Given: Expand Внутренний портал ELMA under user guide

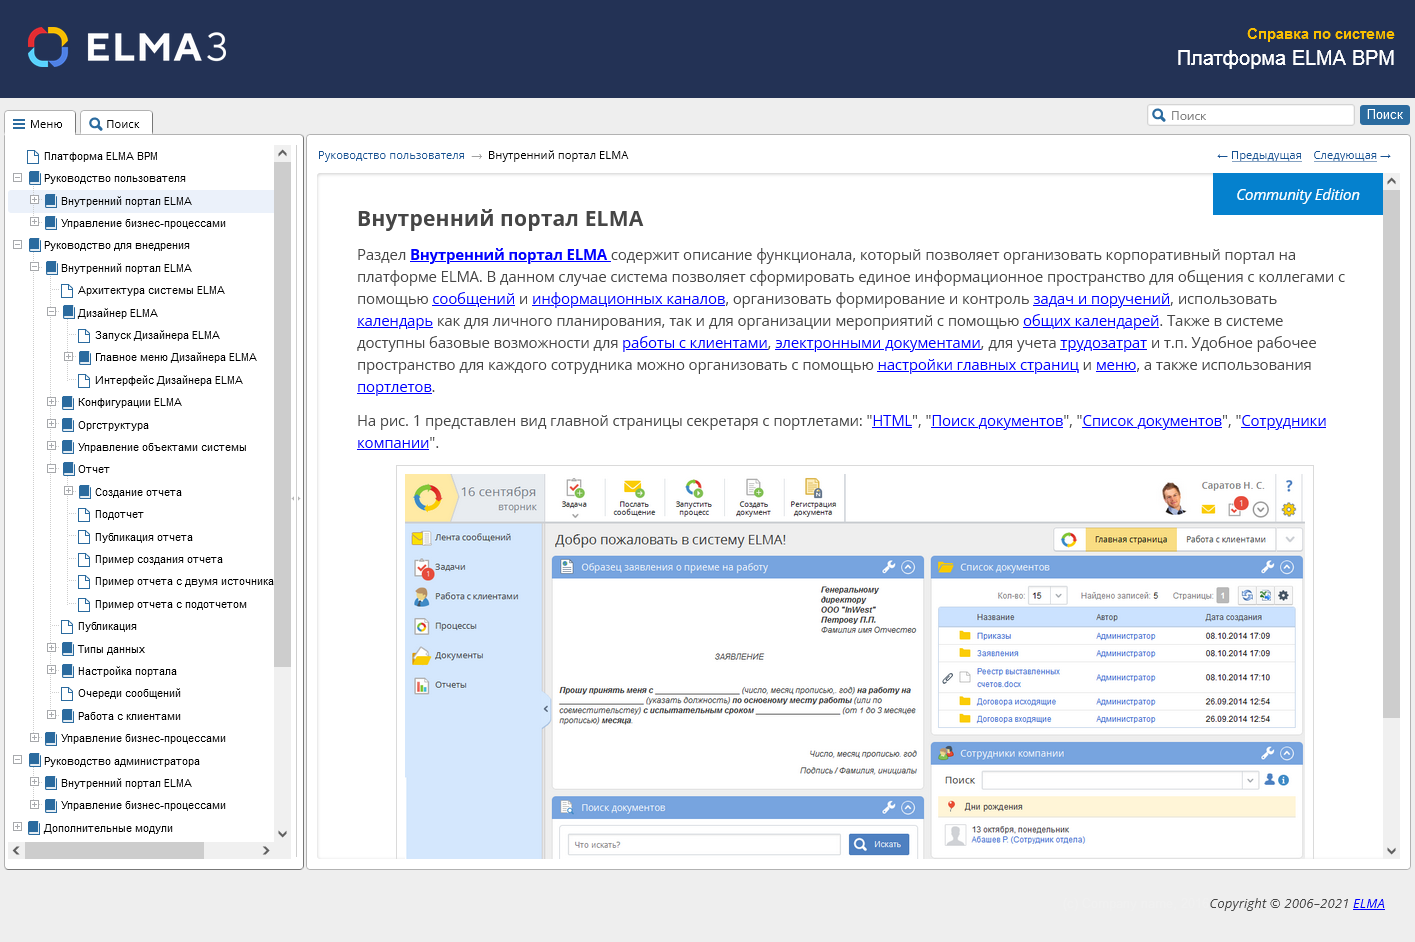Looking at the screenshot, I should click(34, 200).
